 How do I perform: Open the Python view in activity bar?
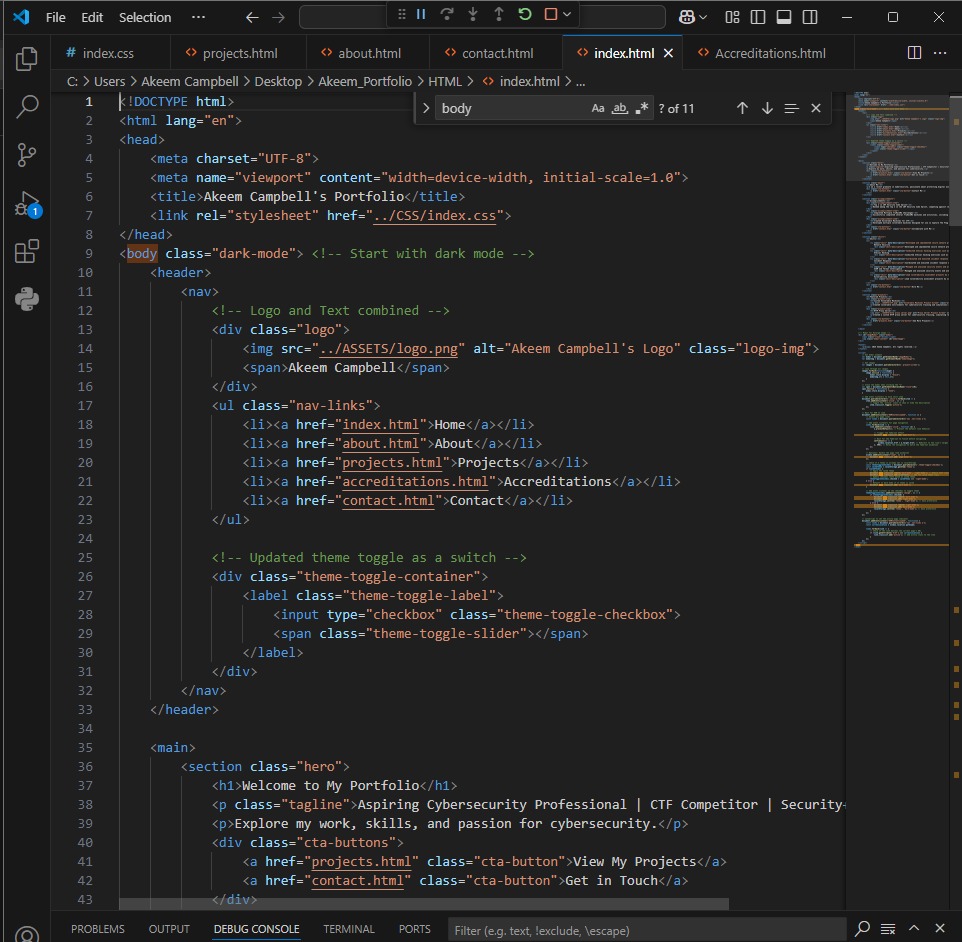[26, 299]
